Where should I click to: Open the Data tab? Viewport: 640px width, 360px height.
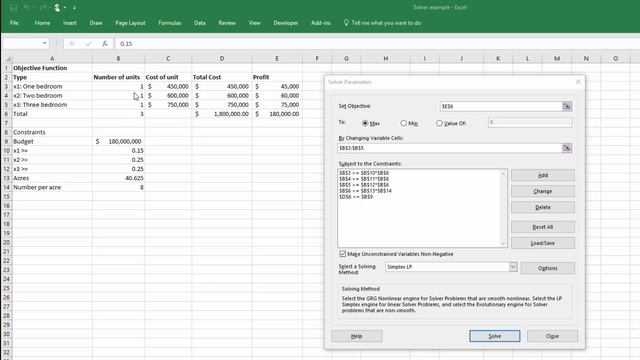[x=200, y=23]
